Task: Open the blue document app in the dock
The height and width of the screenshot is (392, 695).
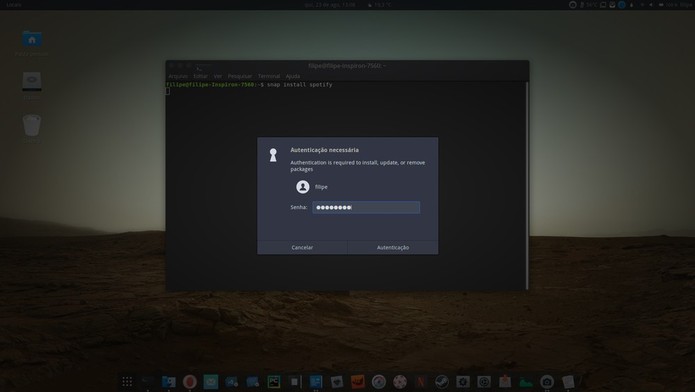Action: (x=316, y=381)
